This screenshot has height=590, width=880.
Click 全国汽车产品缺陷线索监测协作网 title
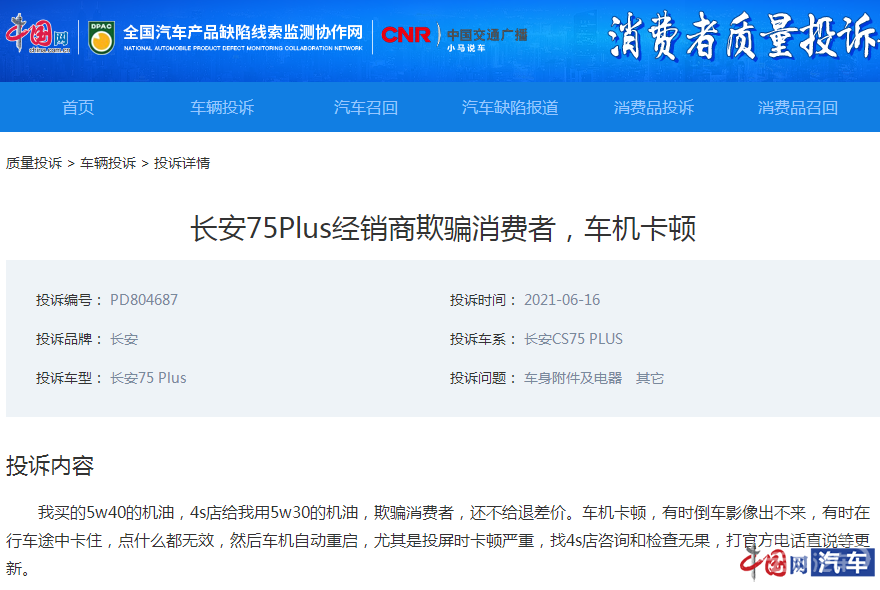tap(243, 32)
